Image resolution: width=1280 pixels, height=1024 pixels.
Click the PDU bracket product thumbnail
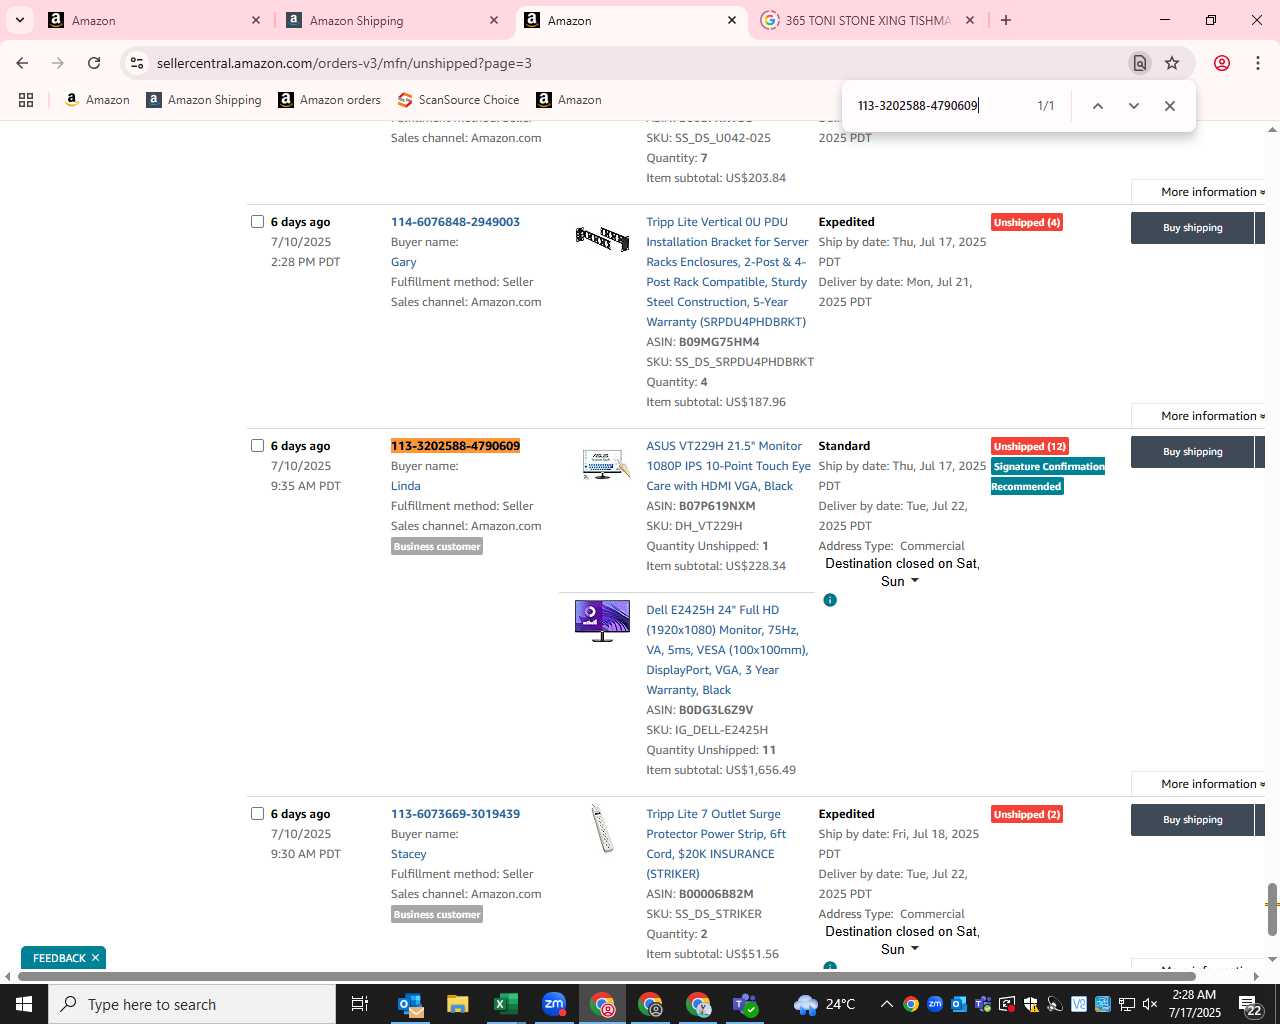[602, 238]
